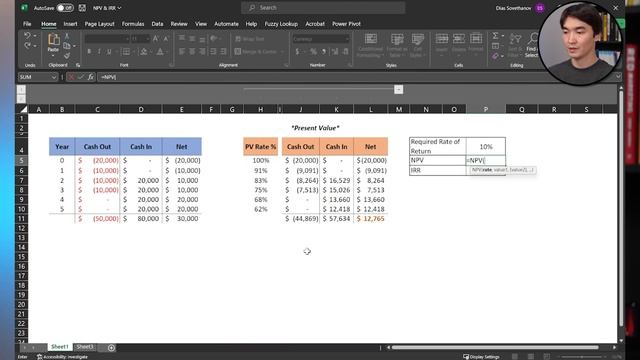Open Insert Function fx dialog
This screenshot has width=640, height=360.
(91, 77)
